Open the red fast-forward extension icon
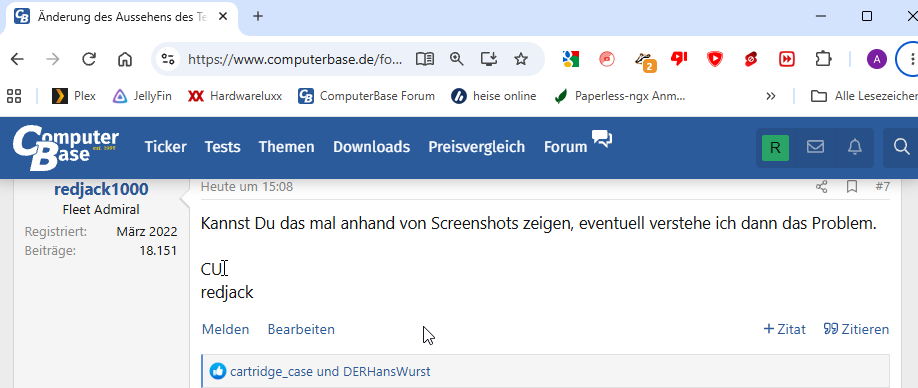This screenshot has height=388, width=918. pos(787,59)
